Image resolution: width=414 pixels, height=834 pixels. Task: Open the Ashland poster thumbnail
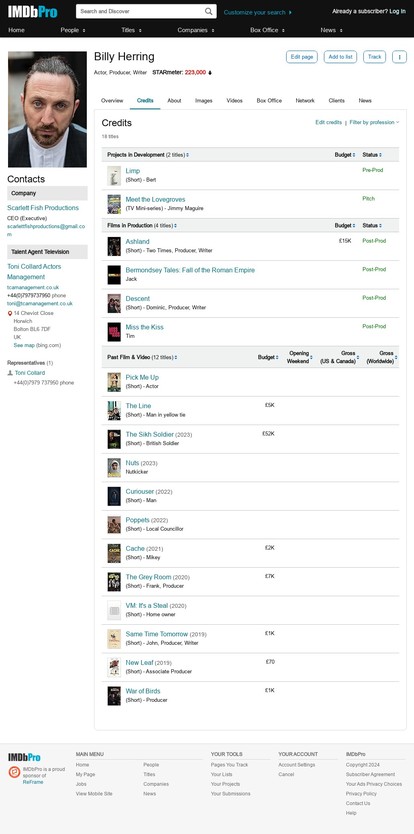pos(114,246)
